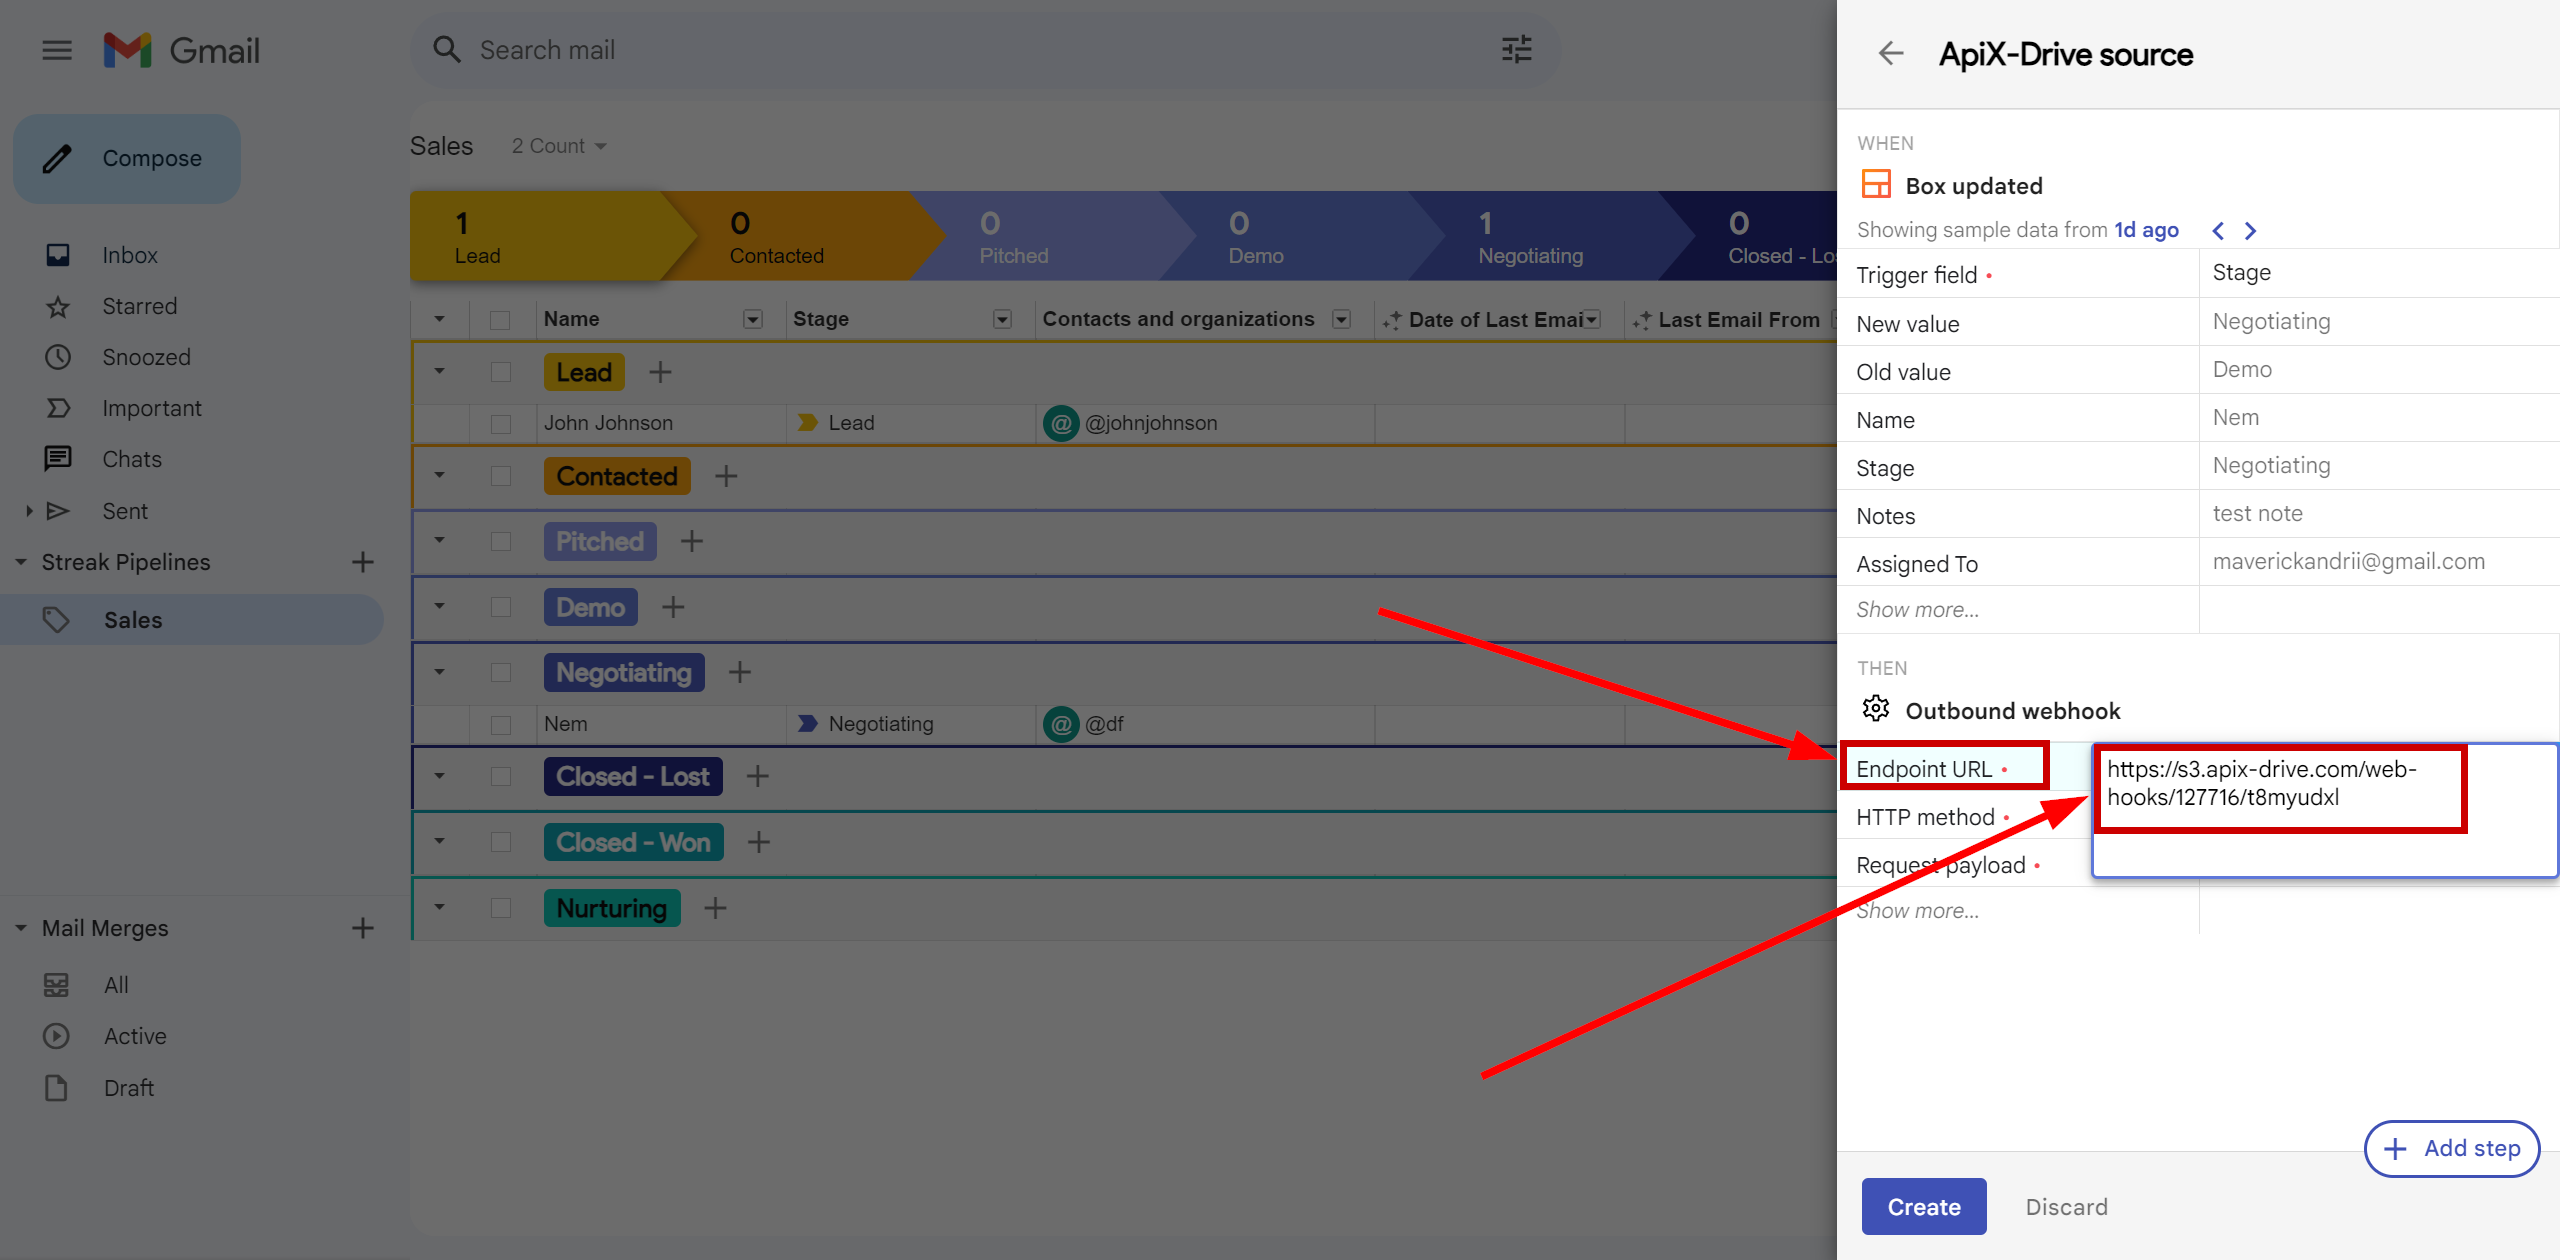Tick the Pitched group checkbox
Image resolution: width=2560 pixels, height=1260 pixels.
[501, 541]
